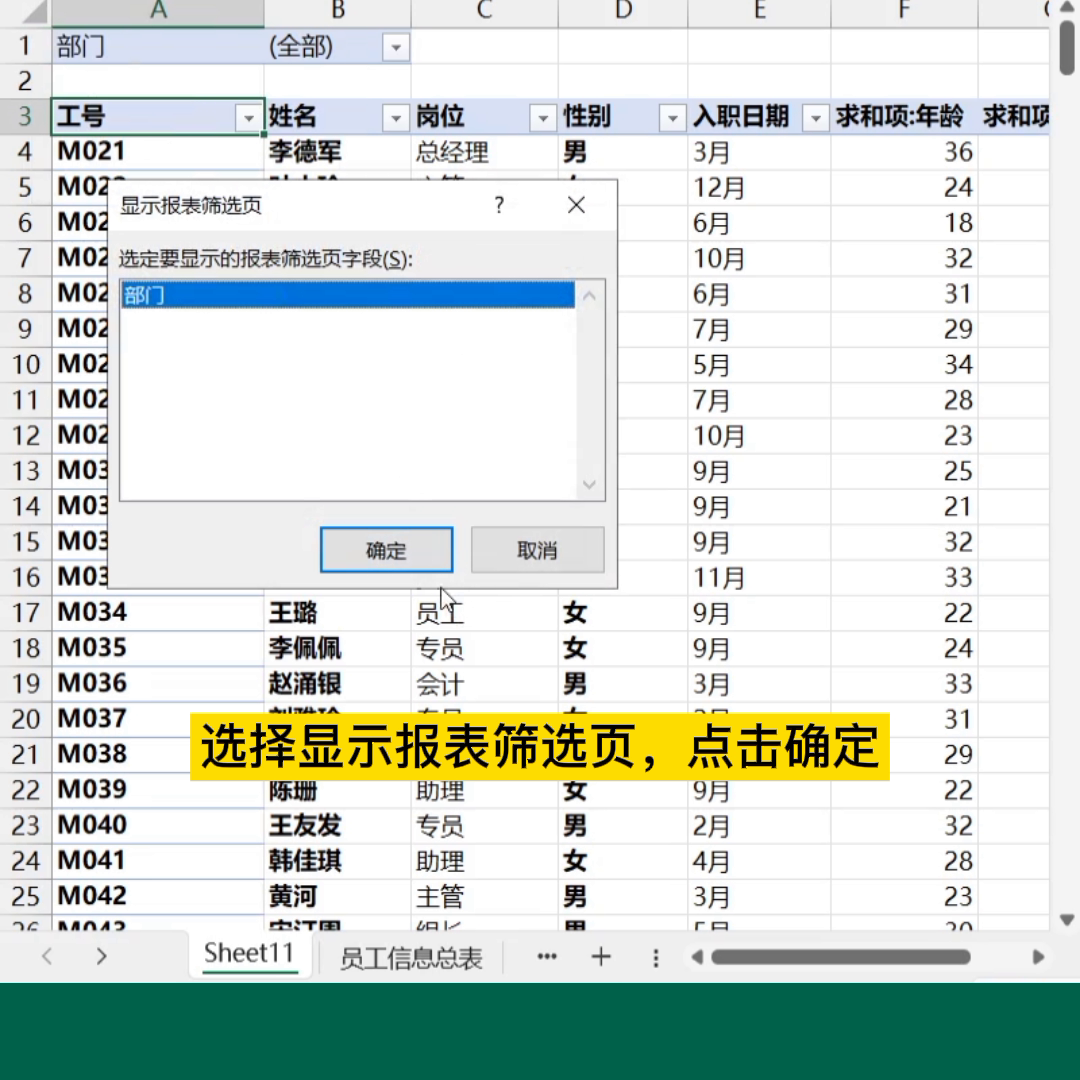Image resolution: width=1080 pixels, height=1080 pixels.
Task: Click the name cell 王友发
Action: [338, 825]
